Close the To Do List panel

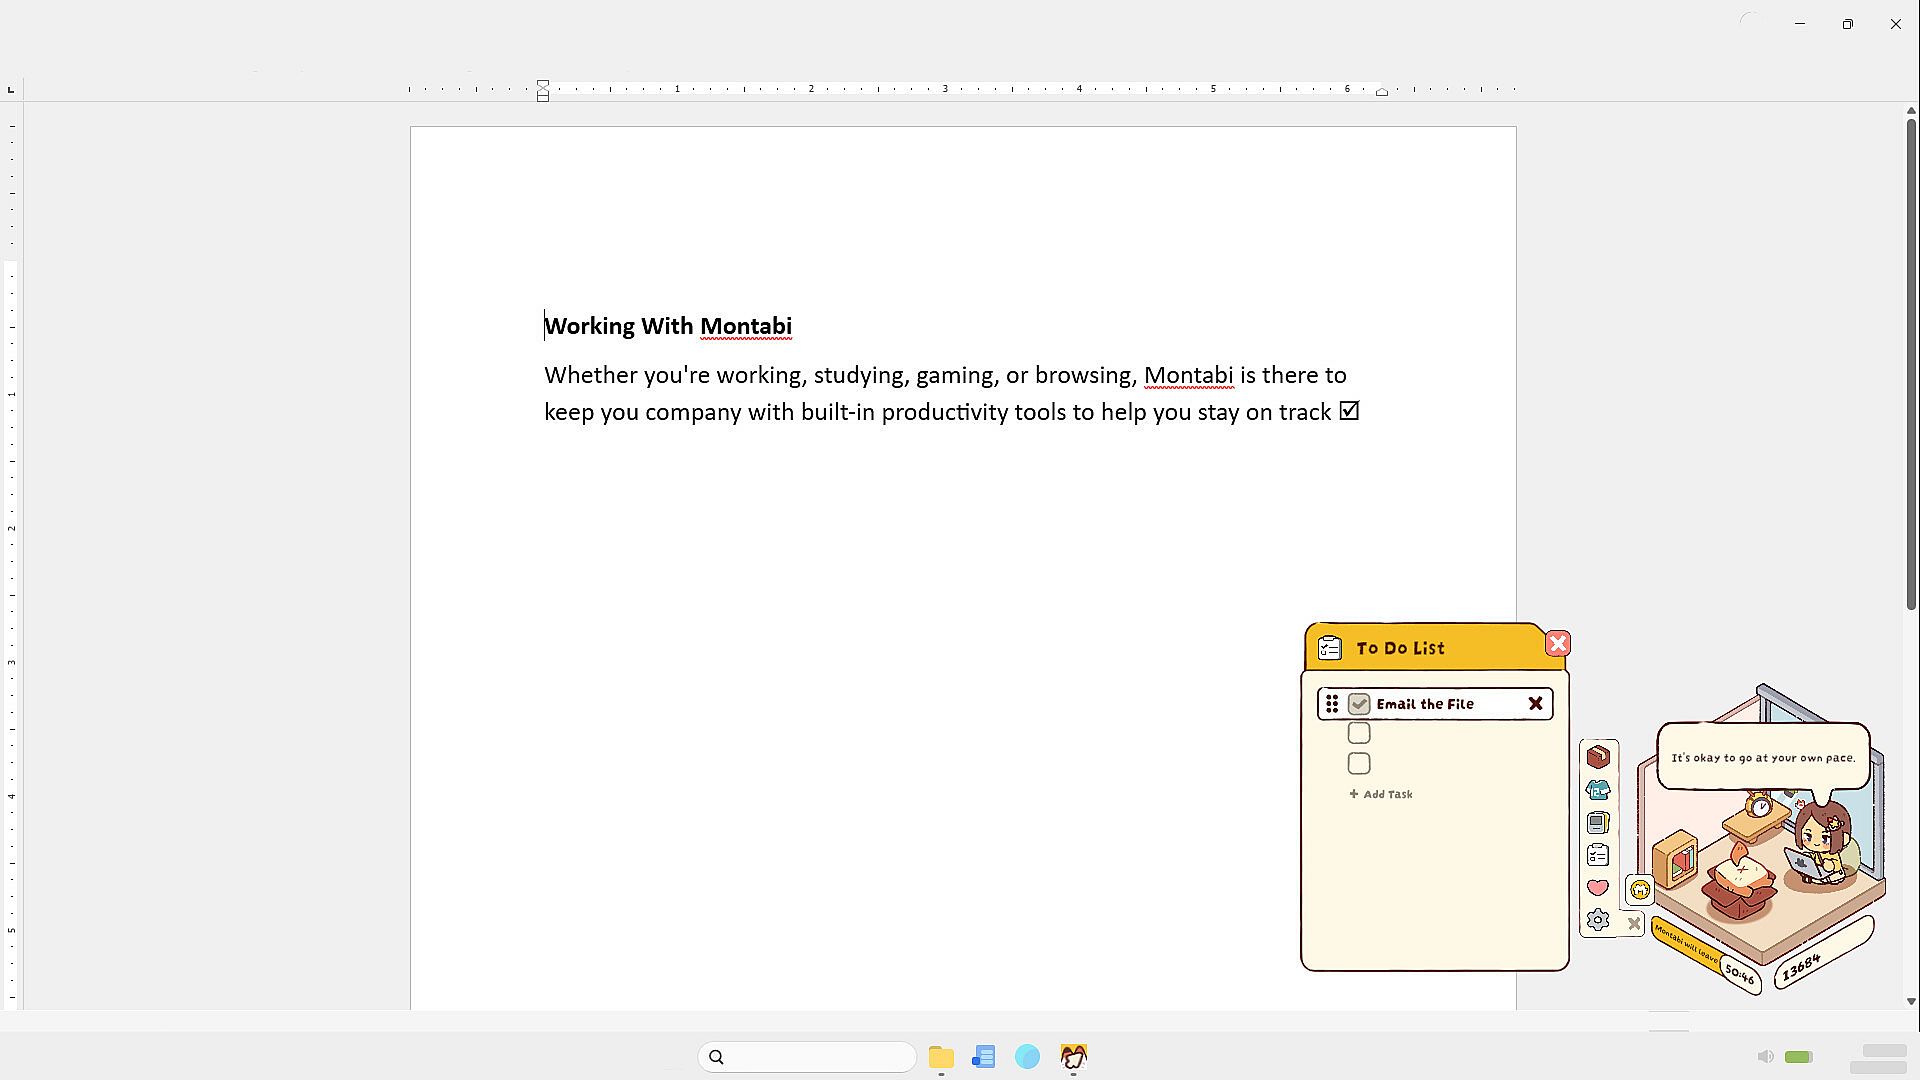[1557, 644]
